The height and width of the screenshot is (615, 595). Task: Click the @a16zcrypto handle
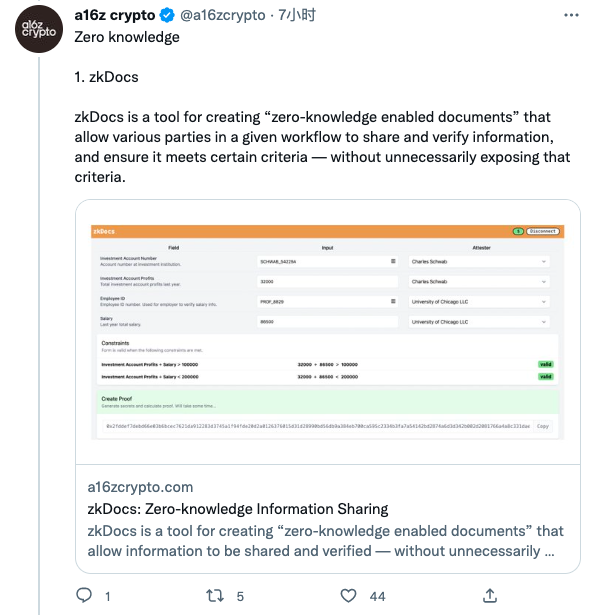click(x=223, y=15)
